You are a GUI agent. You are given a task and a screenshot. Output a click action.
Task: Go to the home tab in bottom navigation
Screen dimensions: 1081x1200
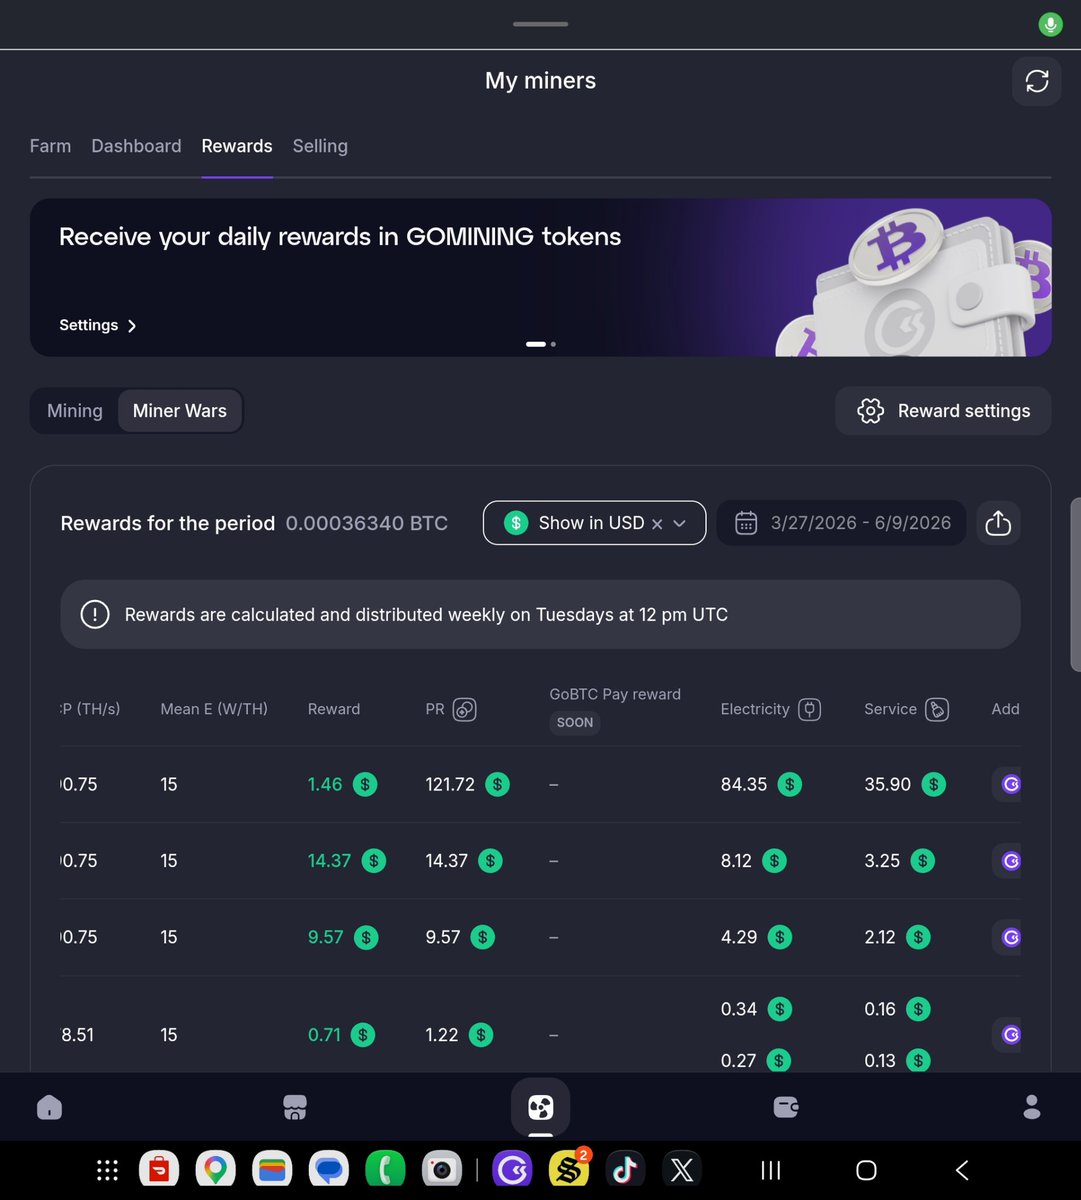click(x=49, y=1107)
